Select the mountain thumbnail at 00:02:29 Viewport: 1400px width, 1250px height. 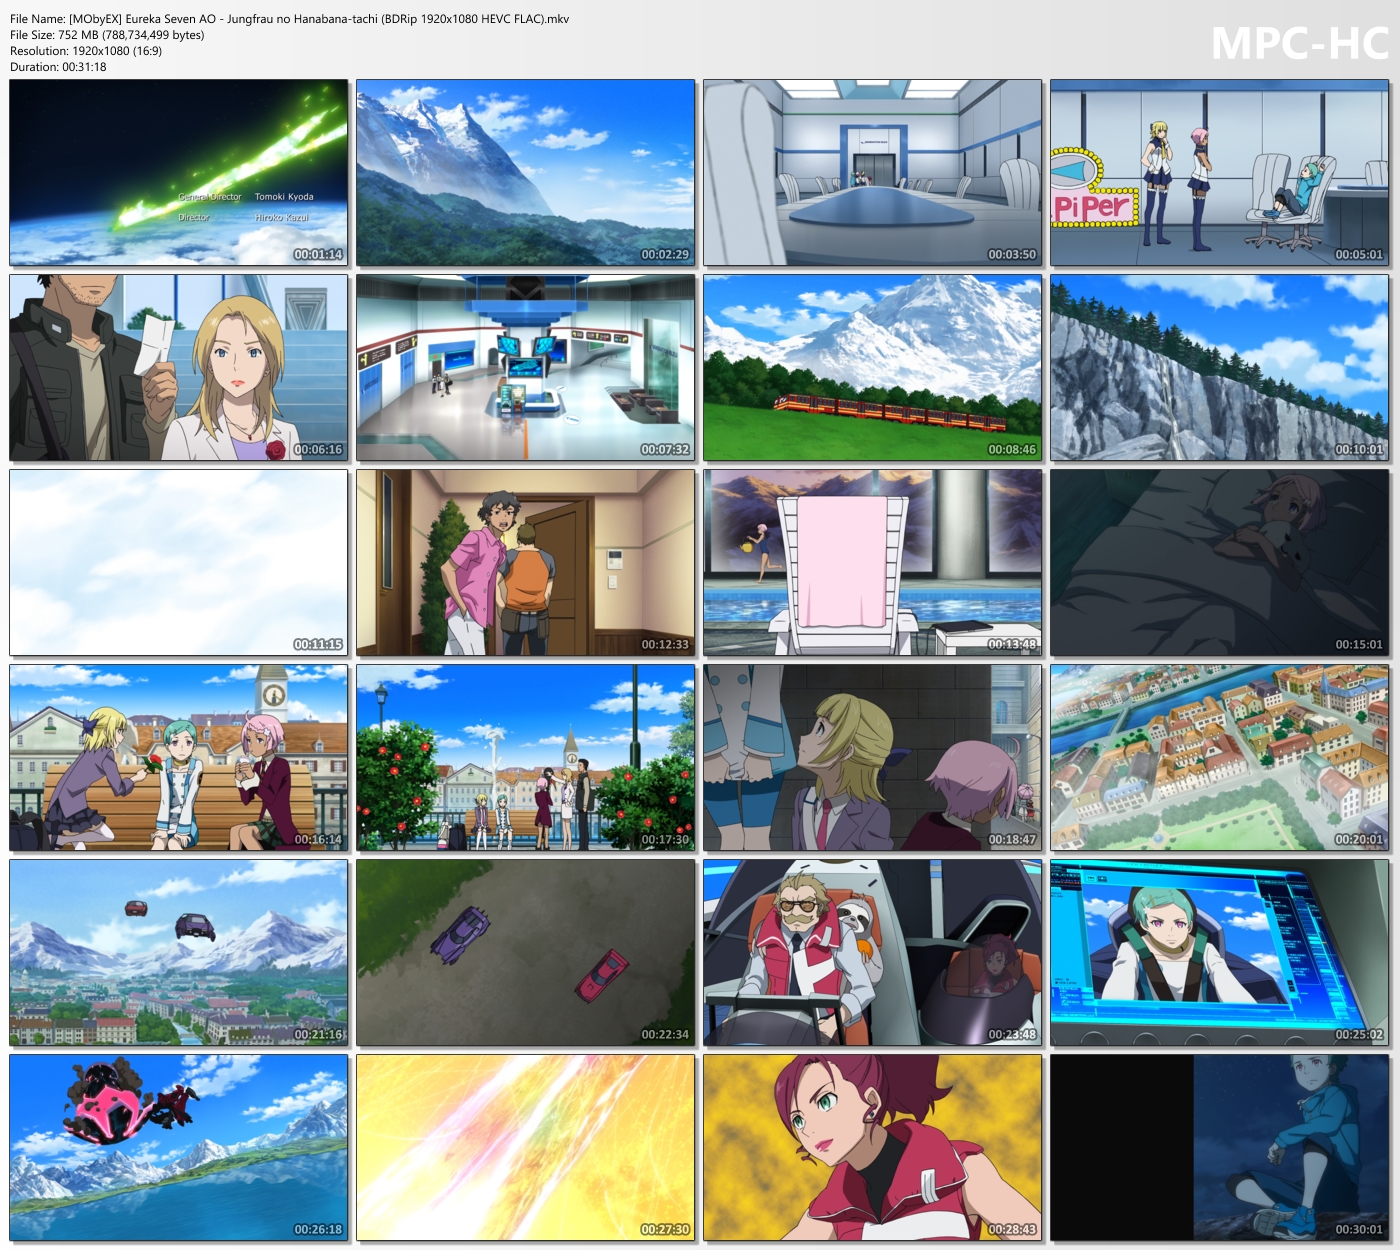point(526,172)
